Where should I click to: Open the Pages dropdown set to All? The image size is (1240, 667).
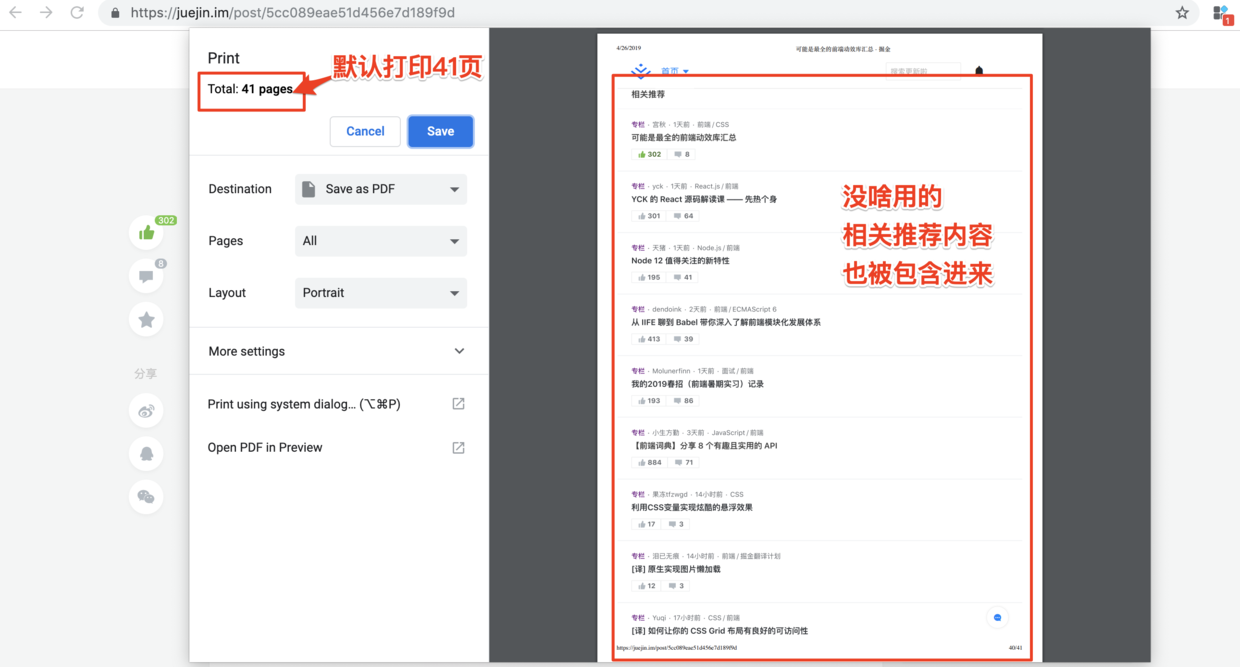(380, 241)
